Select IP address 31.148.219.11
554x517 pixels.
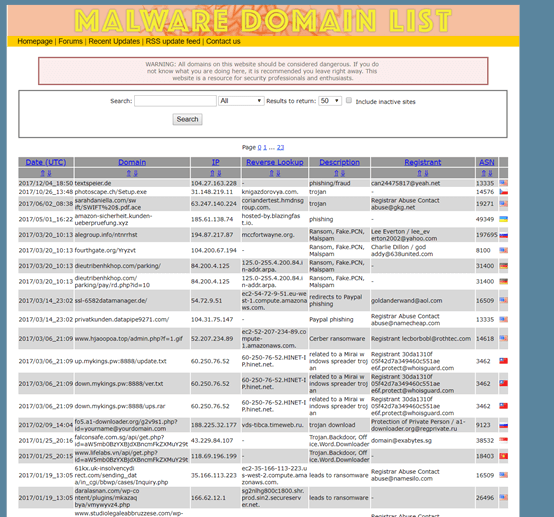pos(212,192)
